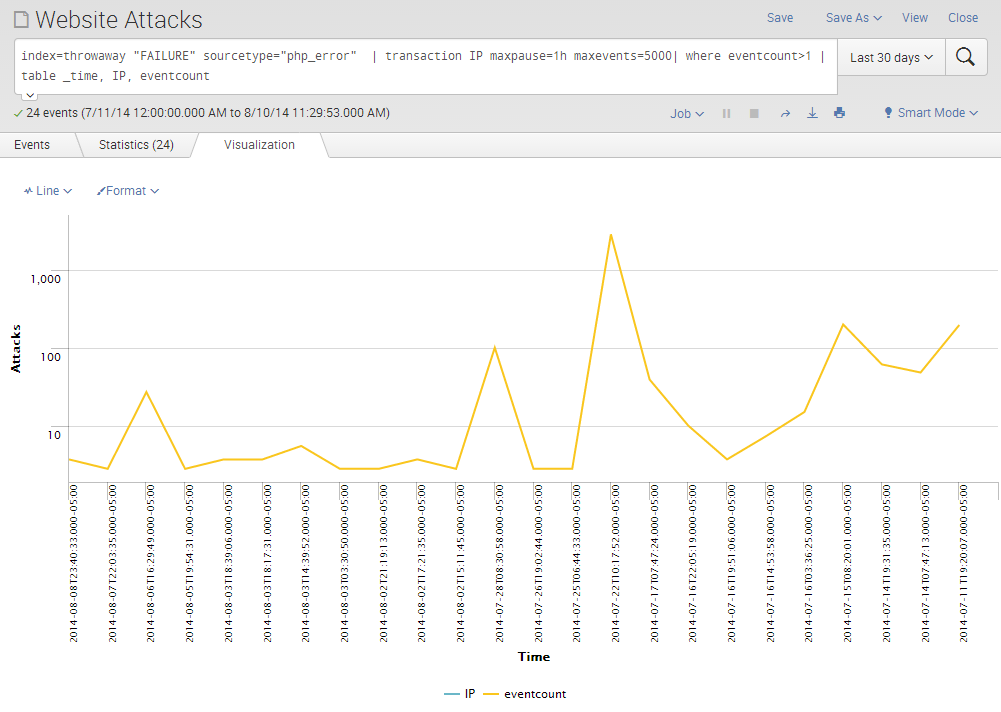
Task: Click the document icon beside Website Attacks
Action: click(21, 20)
